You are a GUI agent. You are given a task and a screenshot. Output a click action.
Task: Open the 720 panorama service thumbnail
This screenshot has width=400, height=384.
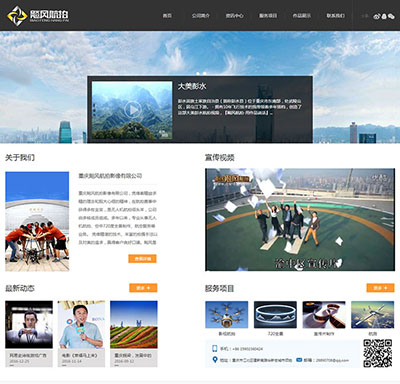[275, 315]
